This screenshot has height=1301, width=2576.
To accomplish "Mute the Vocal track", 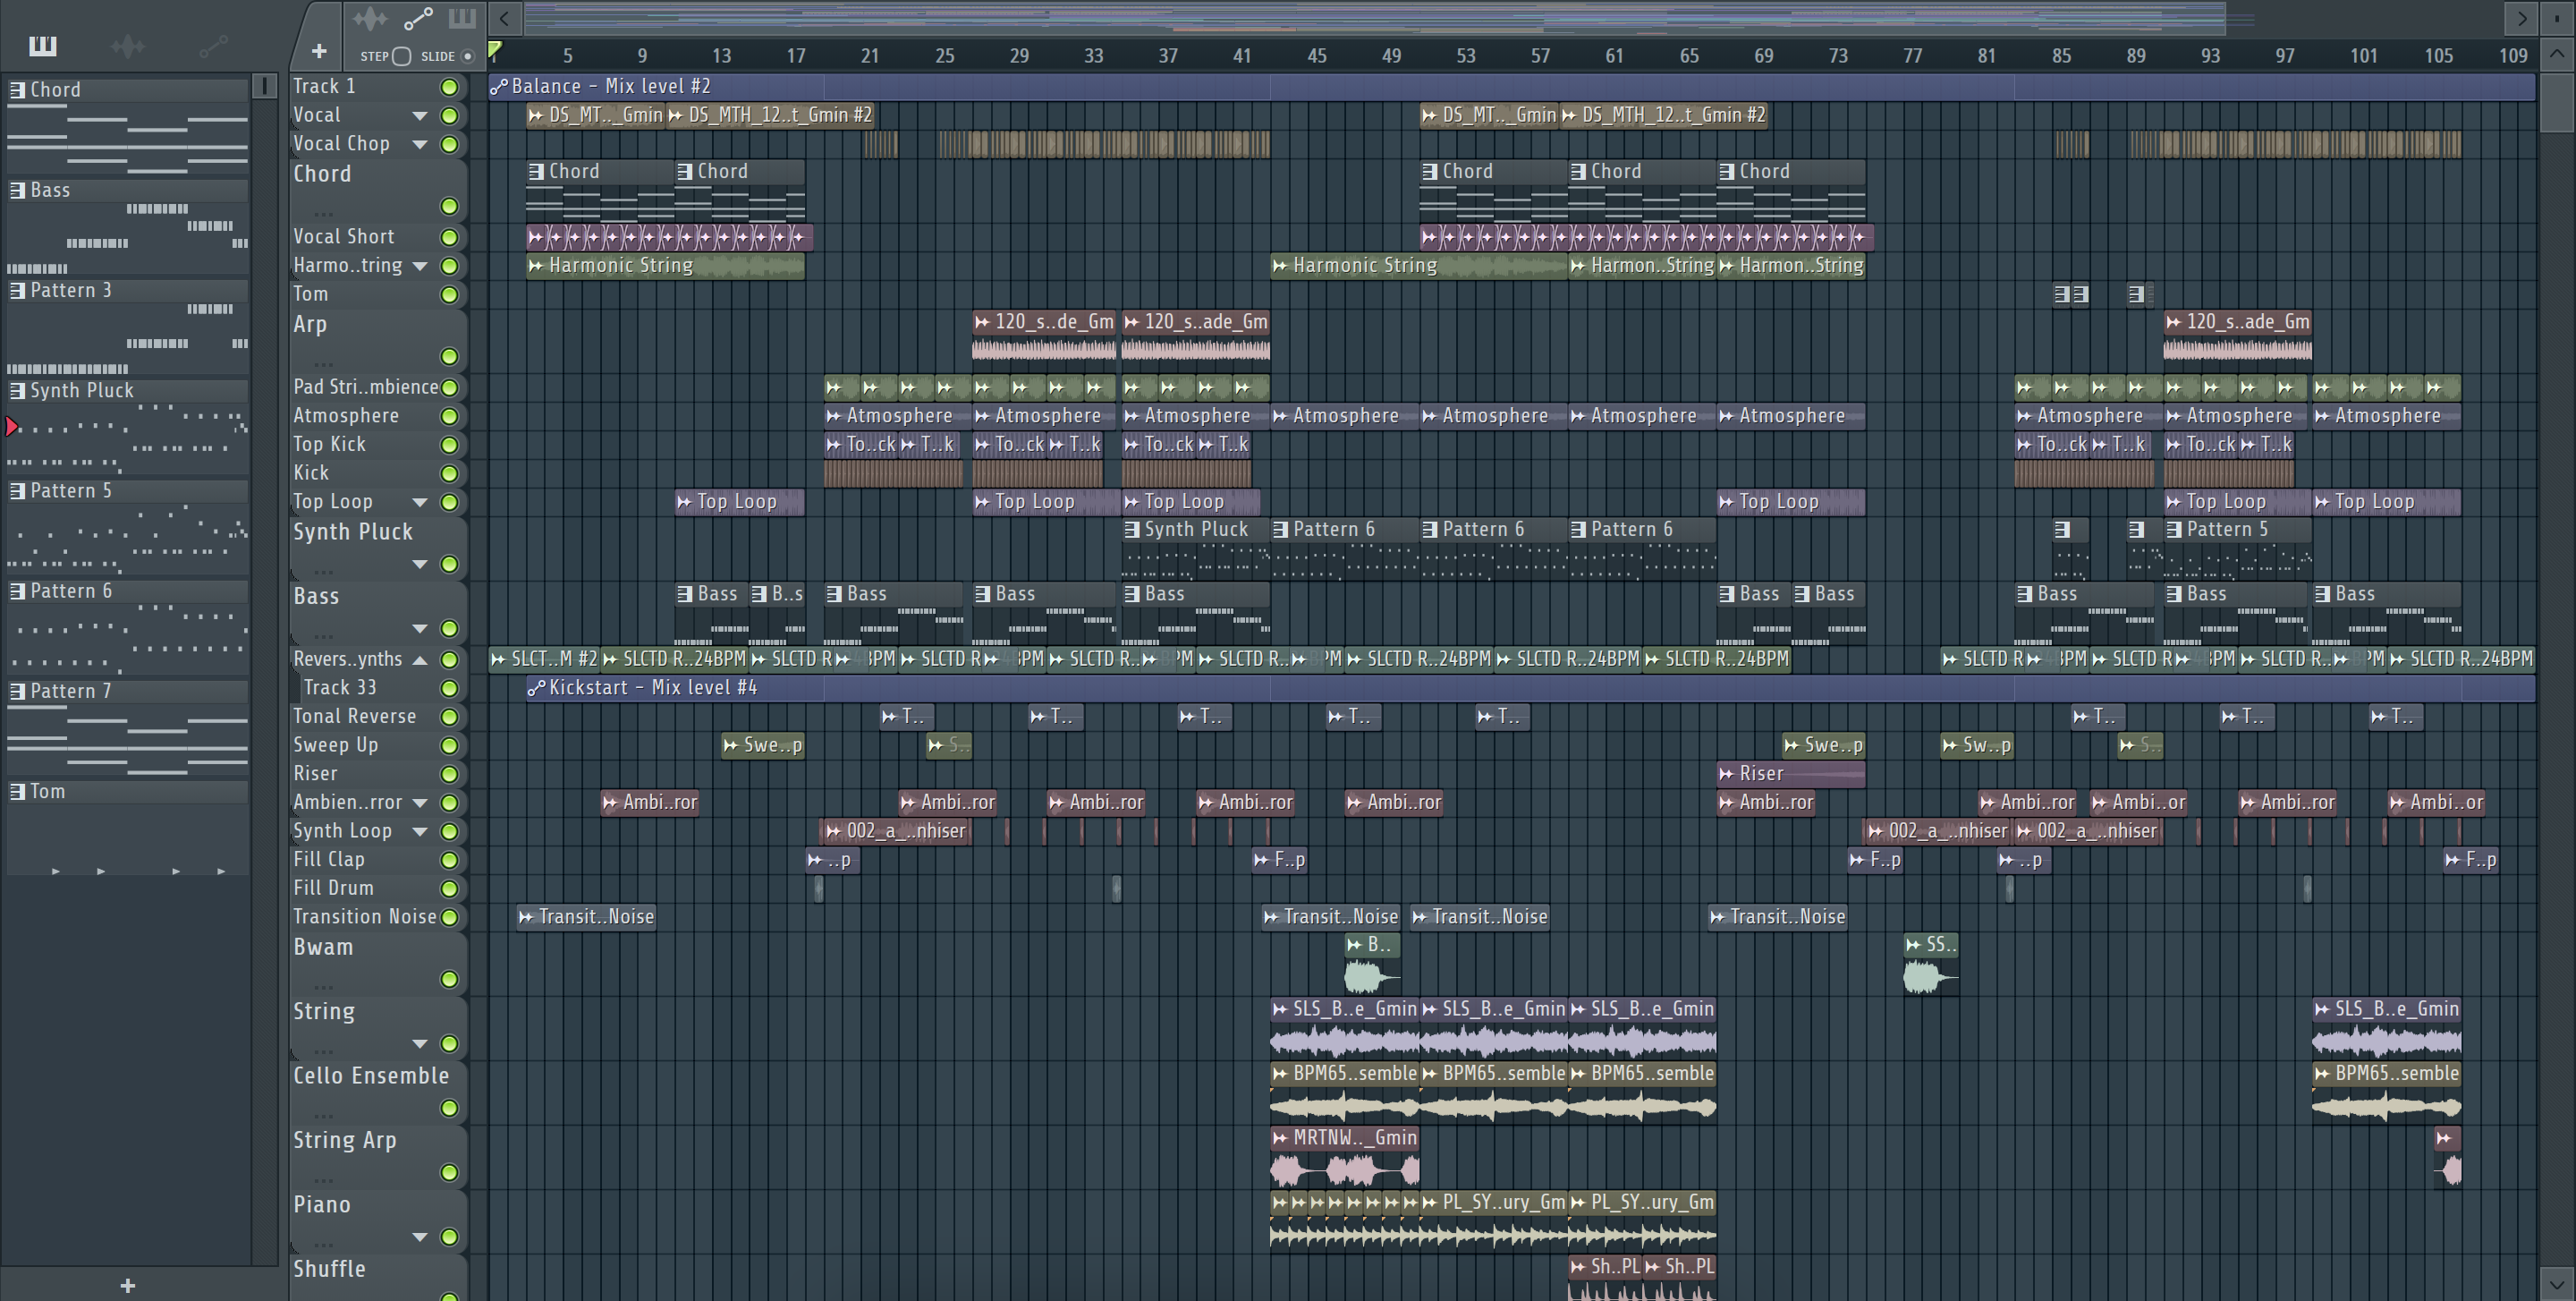I will [449, 116].
